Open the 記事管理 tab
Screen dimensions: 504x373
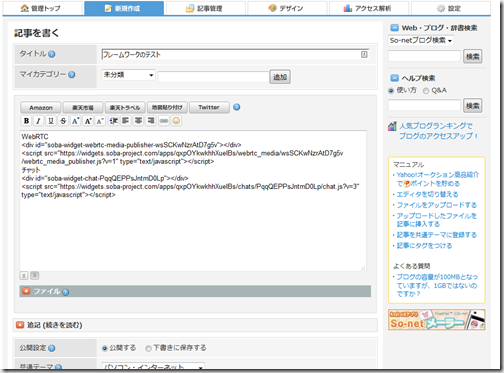[206, 8]
